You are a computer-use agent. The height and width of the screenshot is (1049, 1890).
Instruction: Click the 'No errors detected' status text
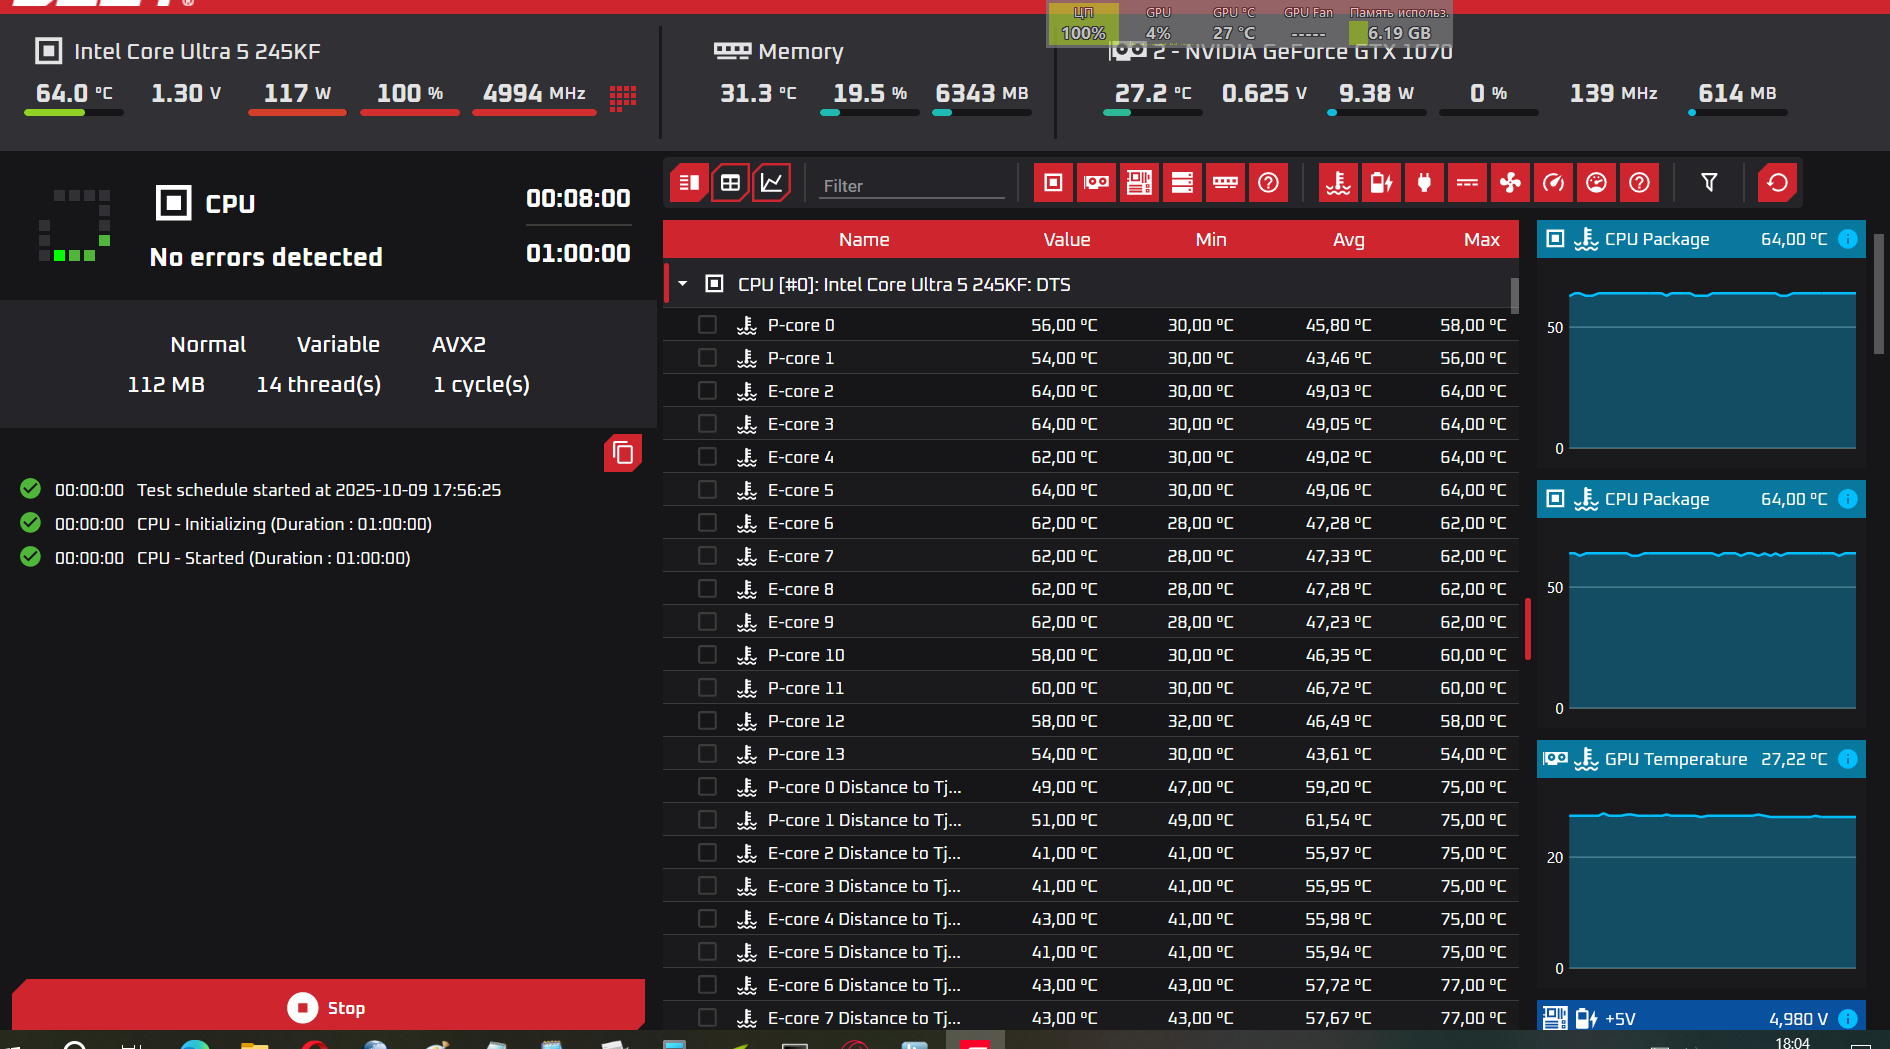tap(266, 257)
